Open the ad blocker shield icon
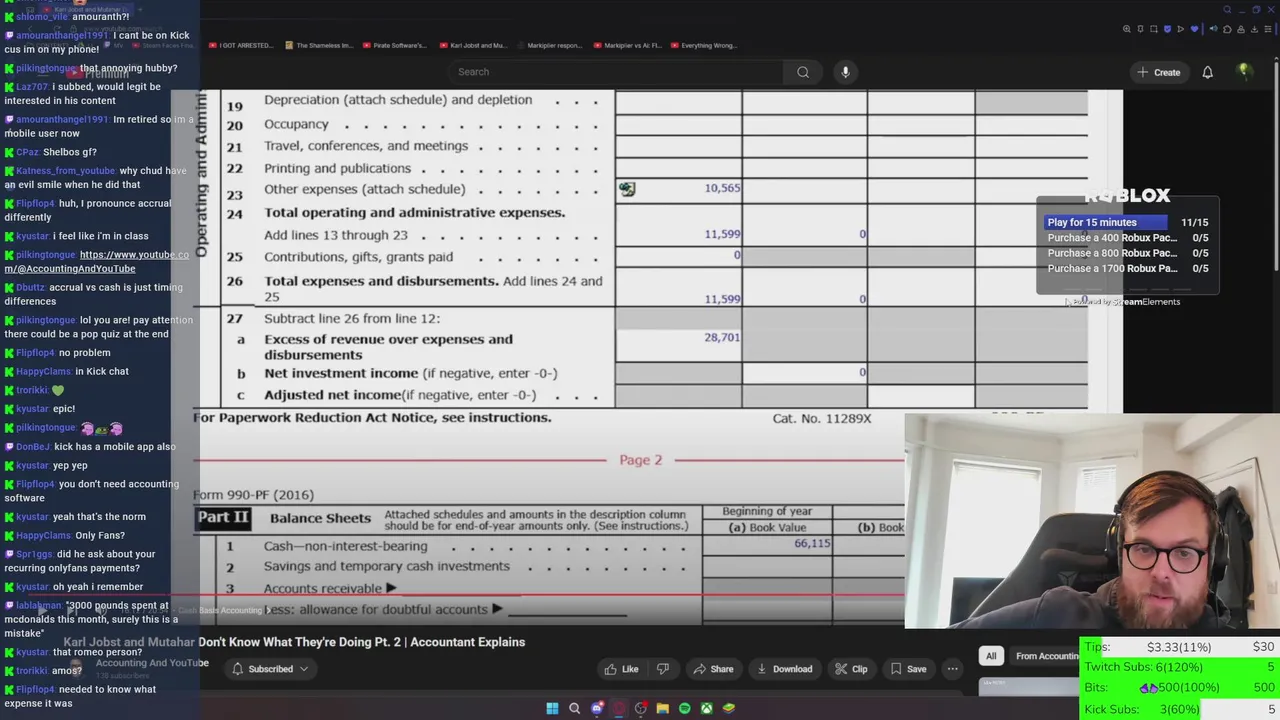The image size is (1280, 720). [x=1167, y=29]
